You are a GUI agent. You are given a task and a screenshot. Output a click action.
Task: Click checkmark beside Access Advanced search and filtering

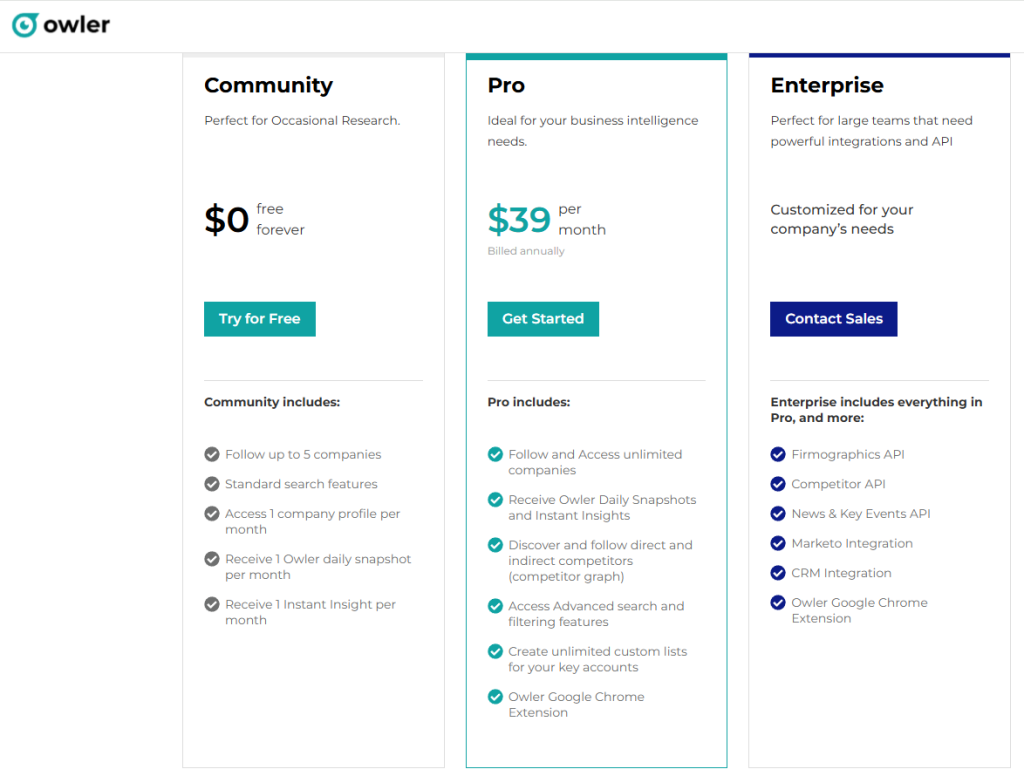(495, 606)
